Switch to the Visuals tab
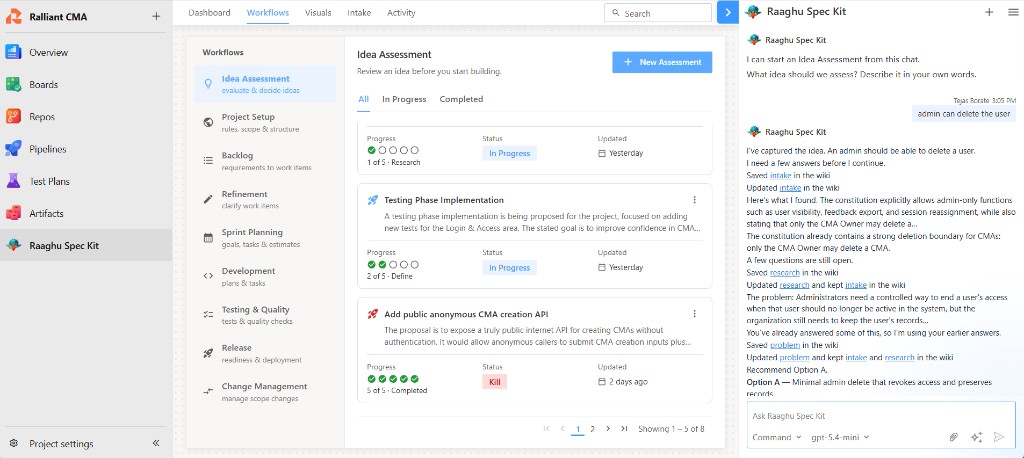1024x458 pixels. [318, 12]
